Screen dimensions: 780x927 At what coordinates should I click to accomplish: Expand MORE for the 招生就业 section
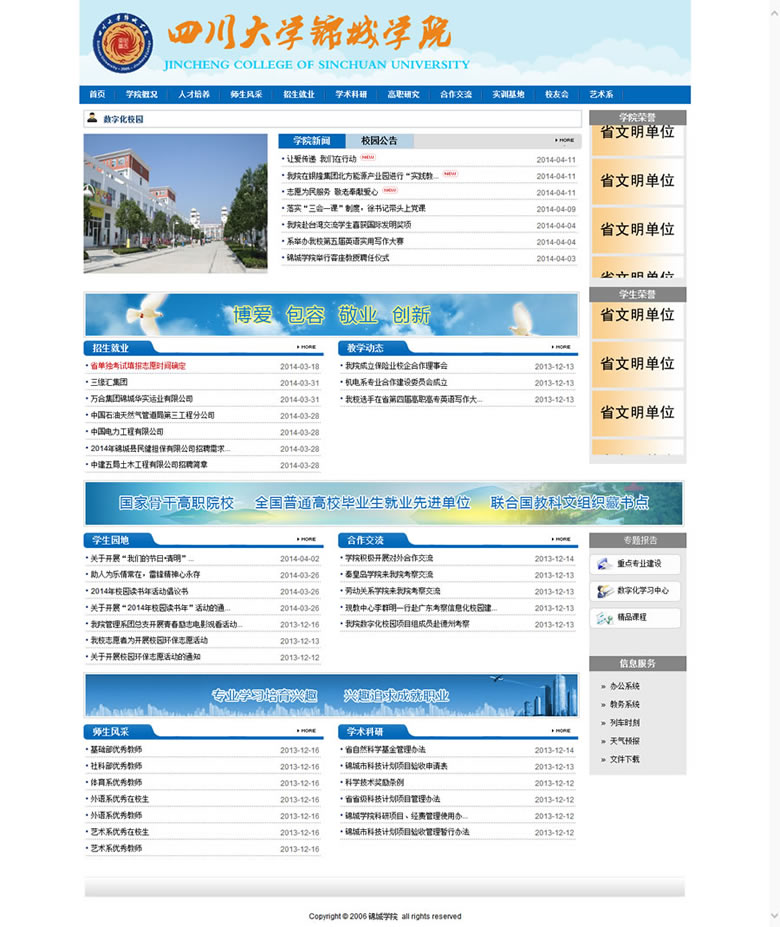point(307,348)
